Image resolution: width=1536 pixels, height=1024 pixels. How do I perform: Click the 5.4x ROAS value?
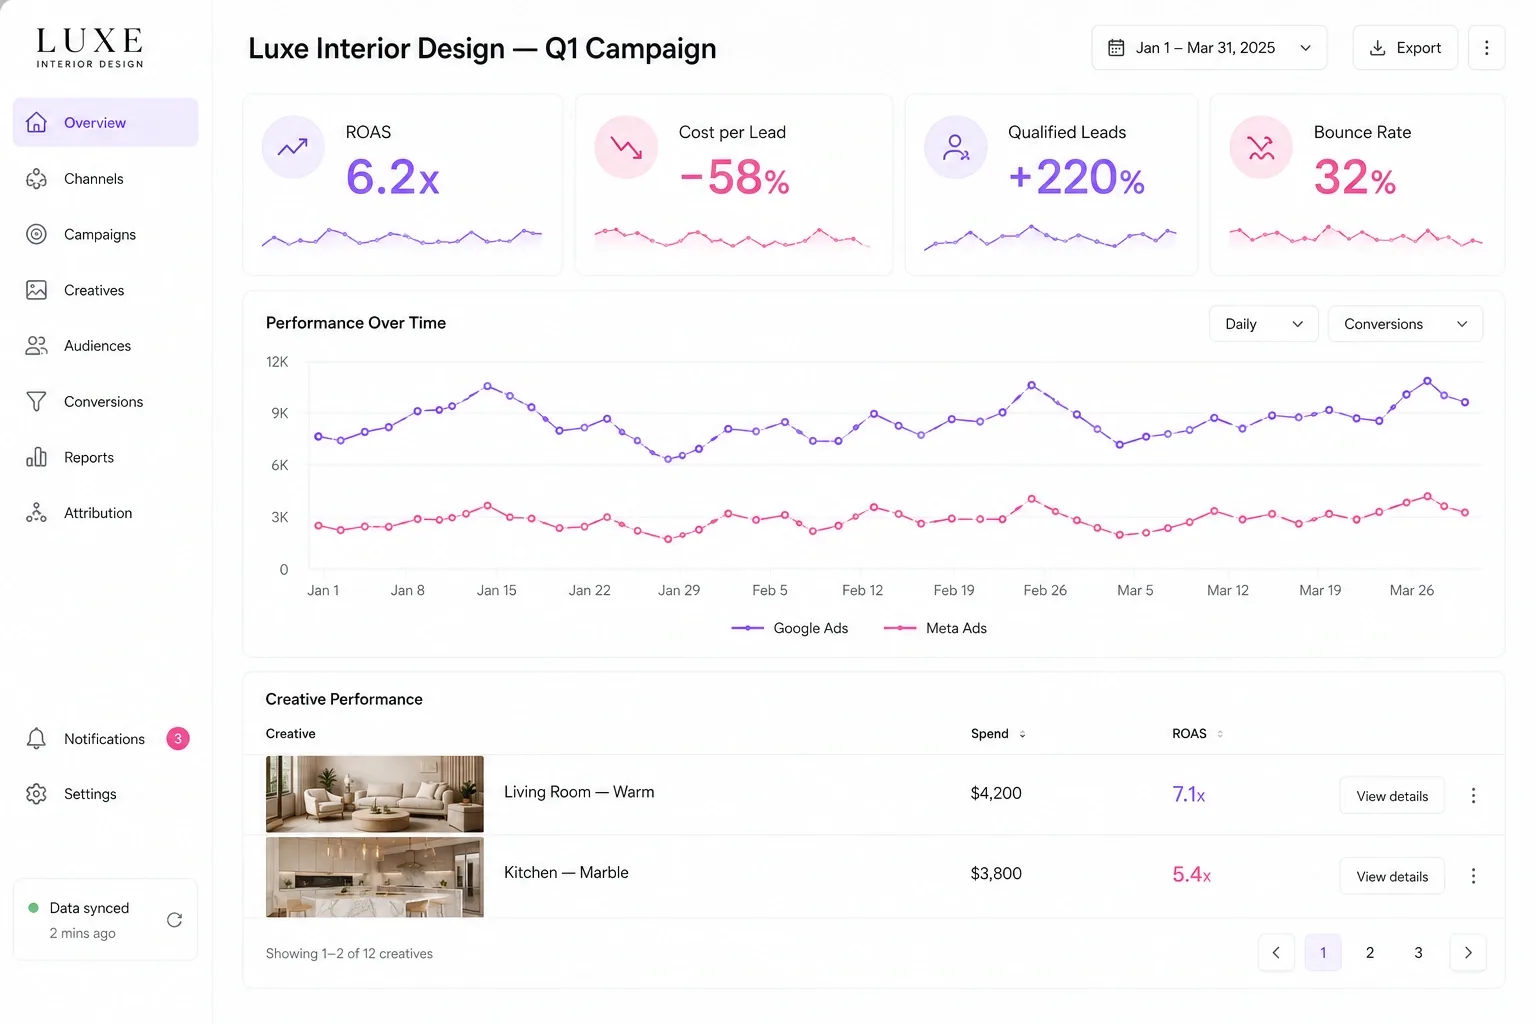click(1191, 874)
